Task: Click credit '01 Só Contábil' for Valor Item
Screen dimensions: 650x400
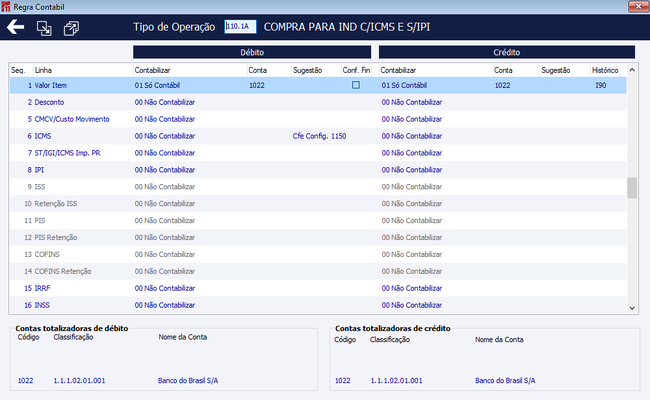Action: click(x=404, y=85)
